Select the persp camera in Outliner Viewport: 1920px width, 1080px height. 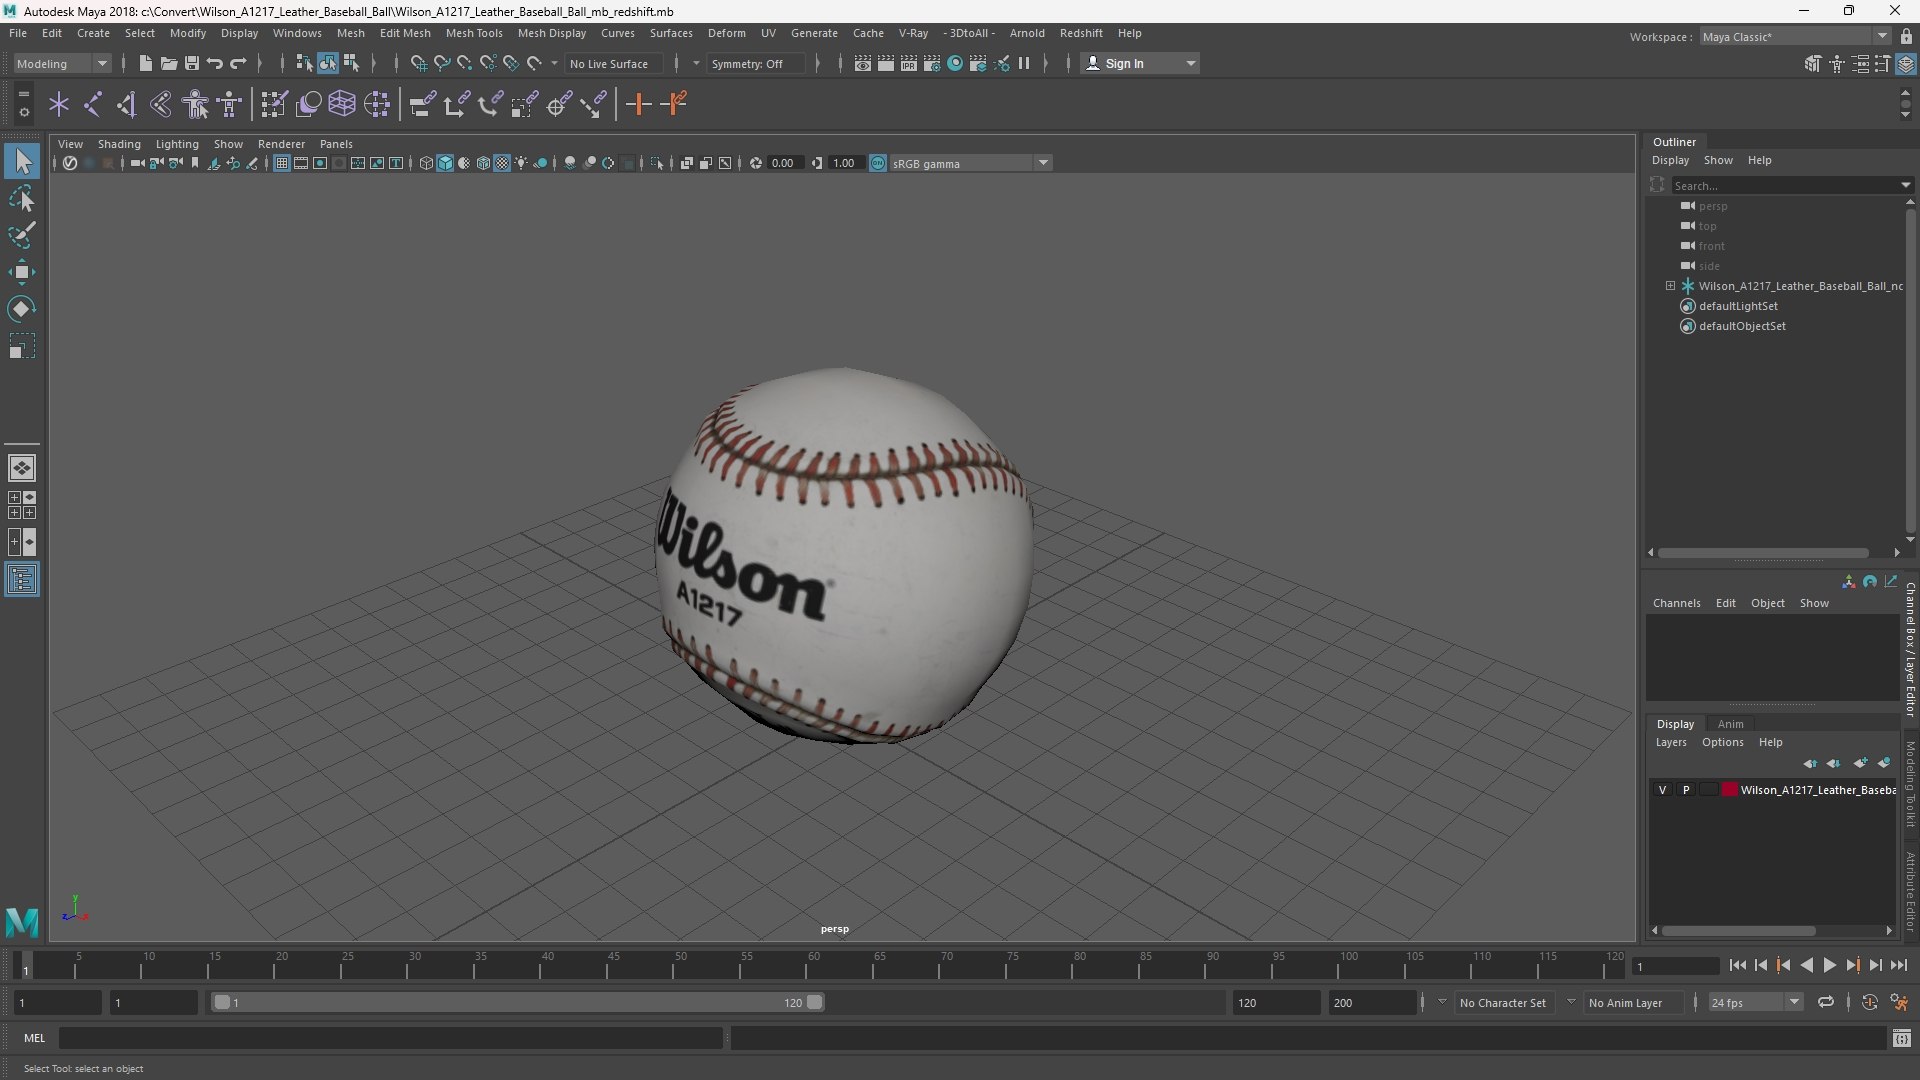tap(1712, 206)
